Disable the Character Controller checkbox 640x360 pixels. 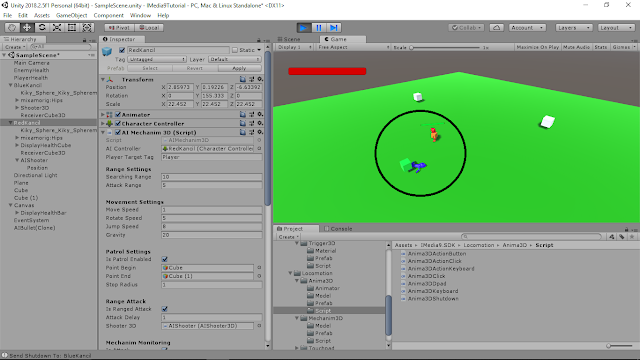[x=118, y=123]
